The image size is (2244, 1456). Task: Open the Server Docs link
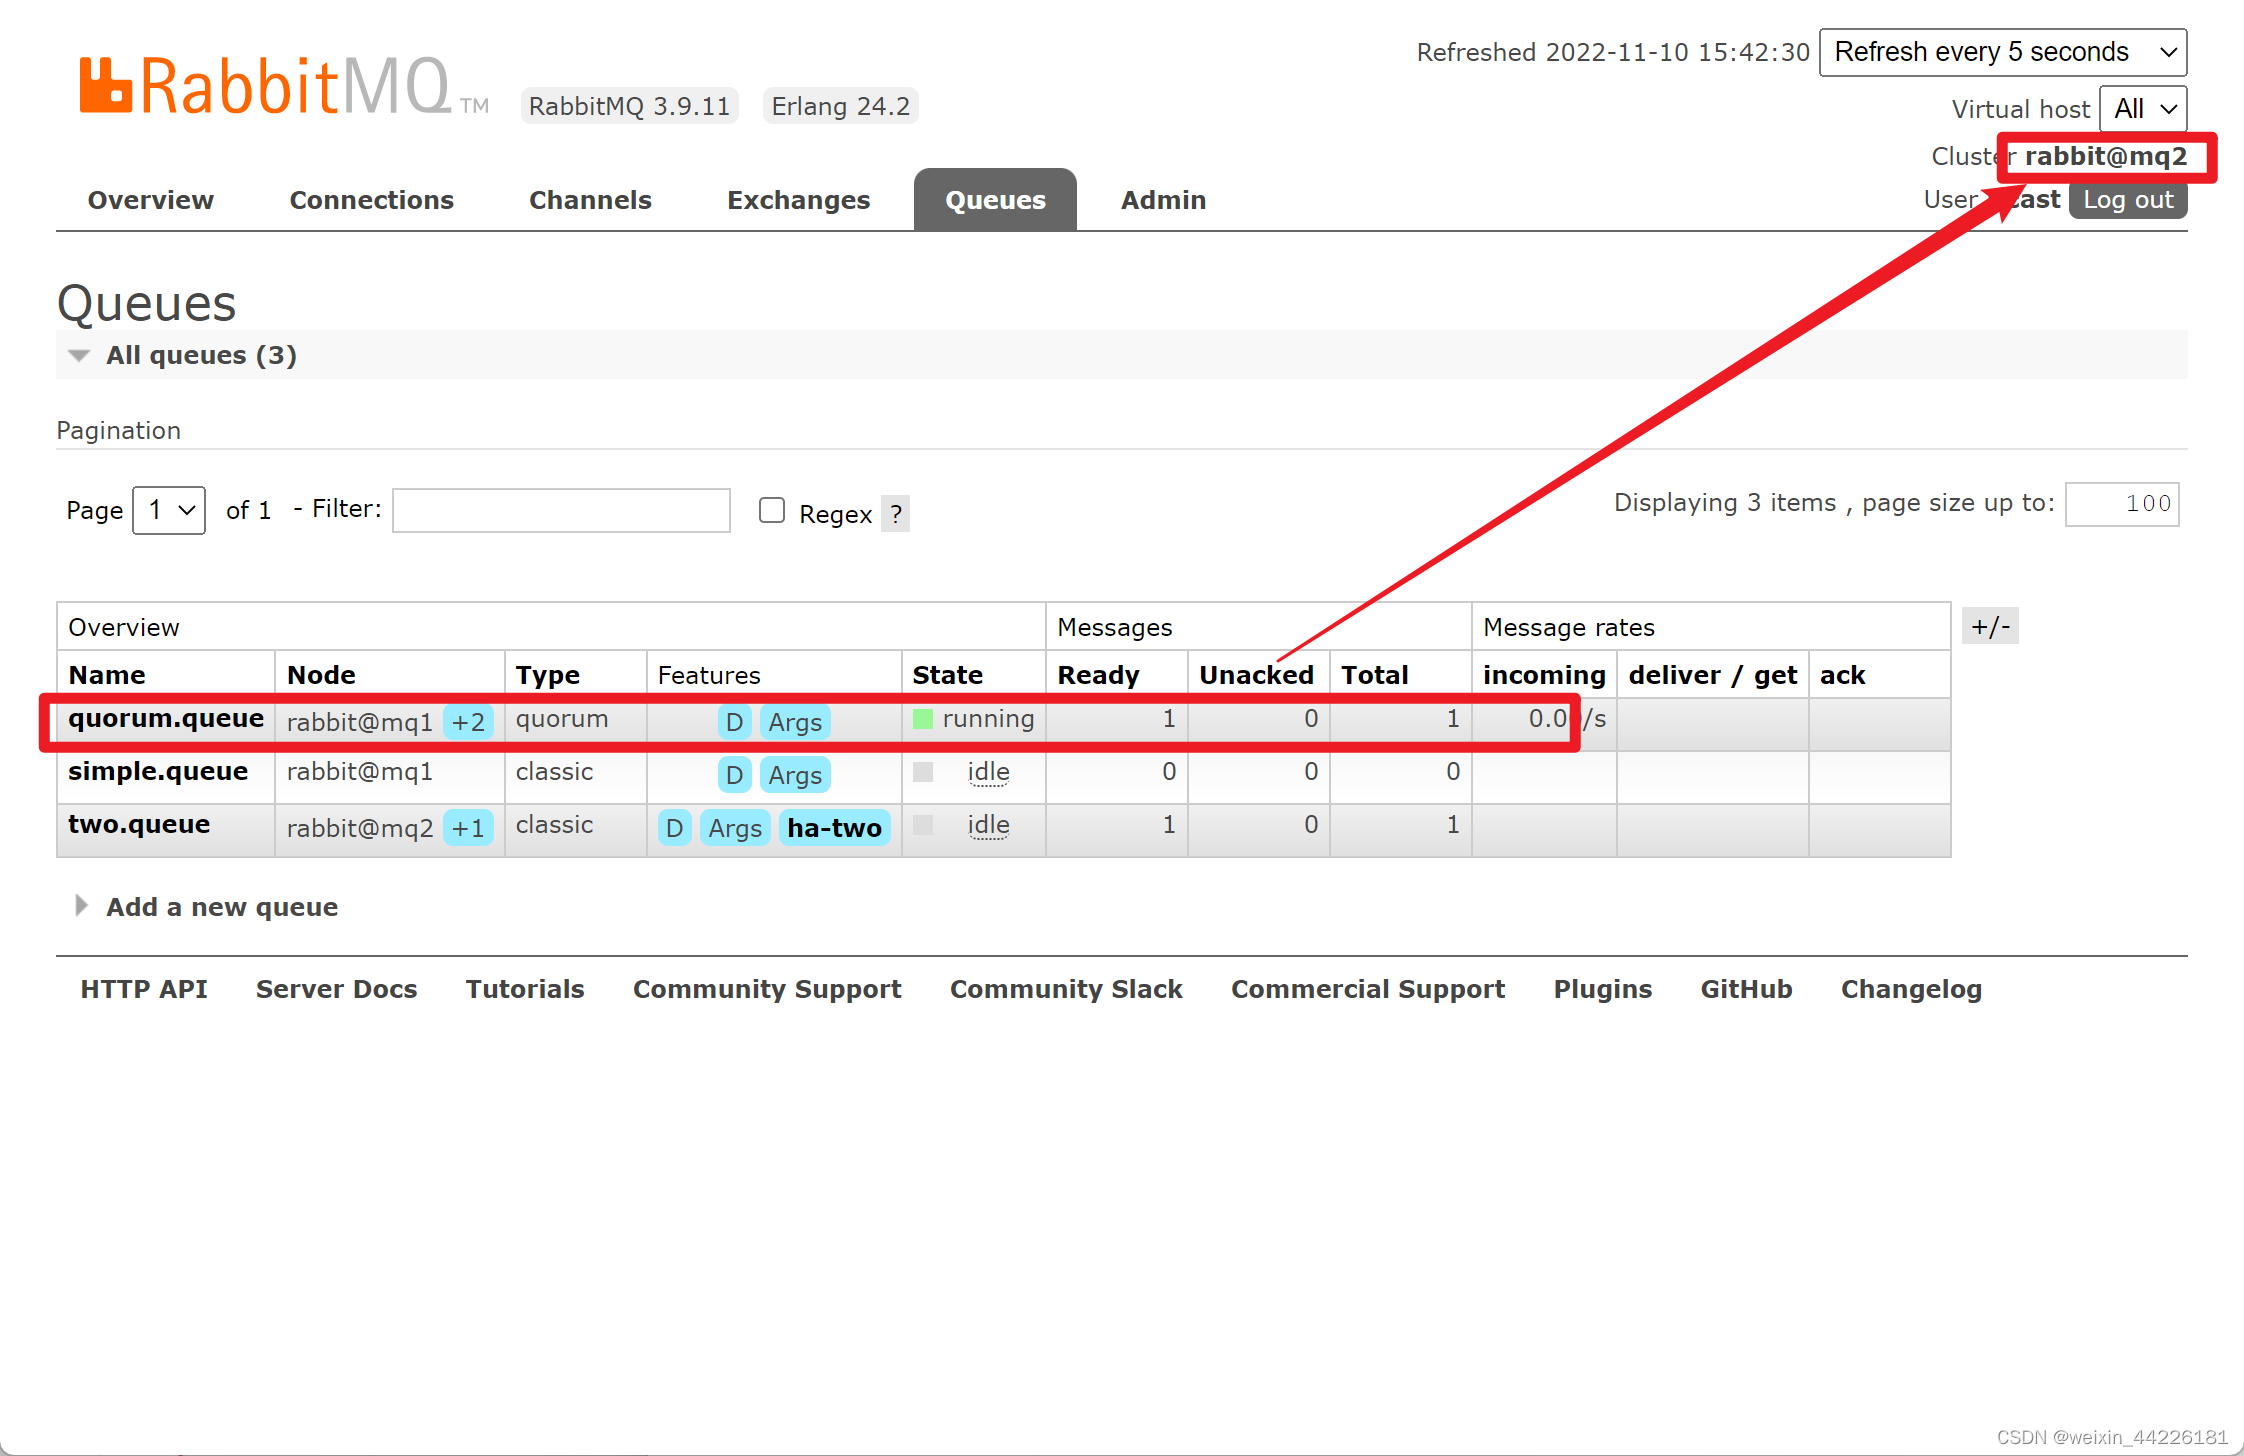[337, 989]
